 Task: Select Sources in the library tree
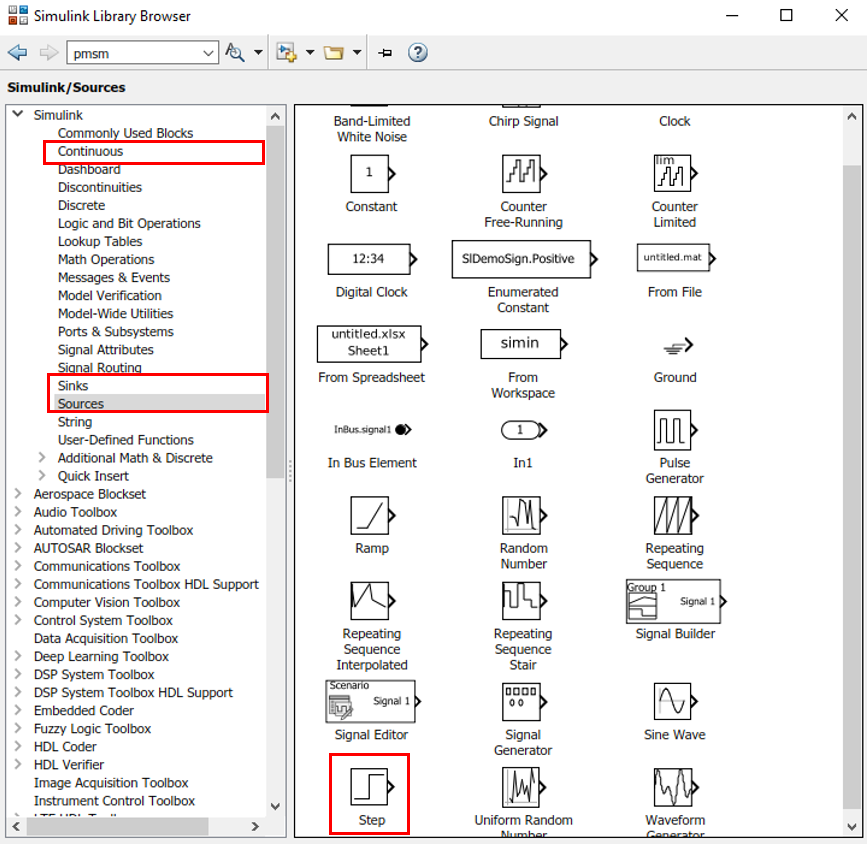pyautogui.click(x=81, y=404)
